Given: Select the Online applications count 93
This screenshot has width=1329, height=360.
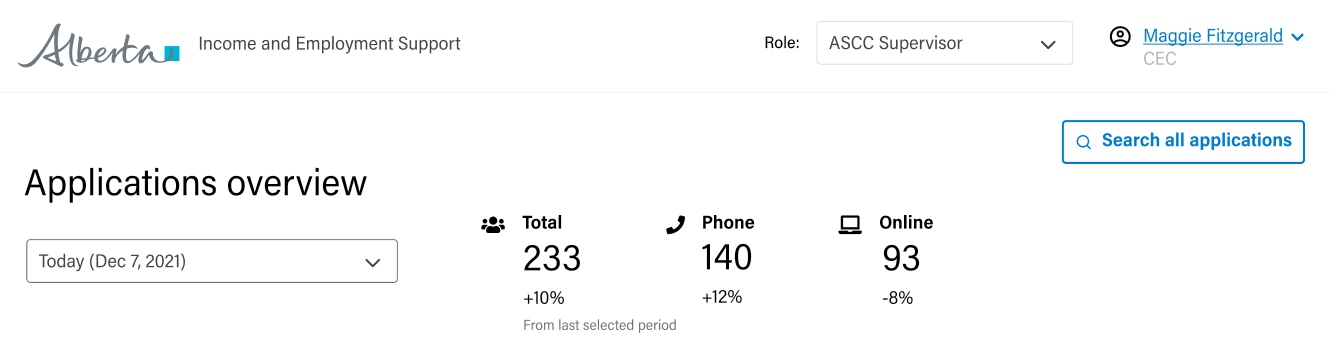Looking at the screenshot, I should tap(901, 259).
